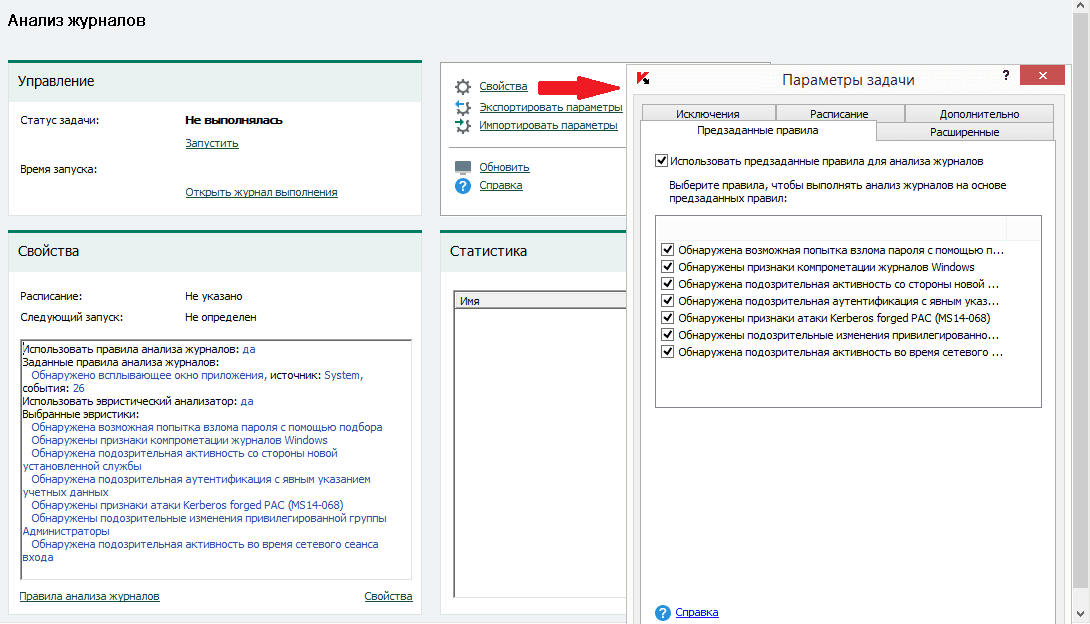Open the Открыть журнал выполнения link
The width and height of the screenshot is (1090, 624).
[x=261, y=192]
